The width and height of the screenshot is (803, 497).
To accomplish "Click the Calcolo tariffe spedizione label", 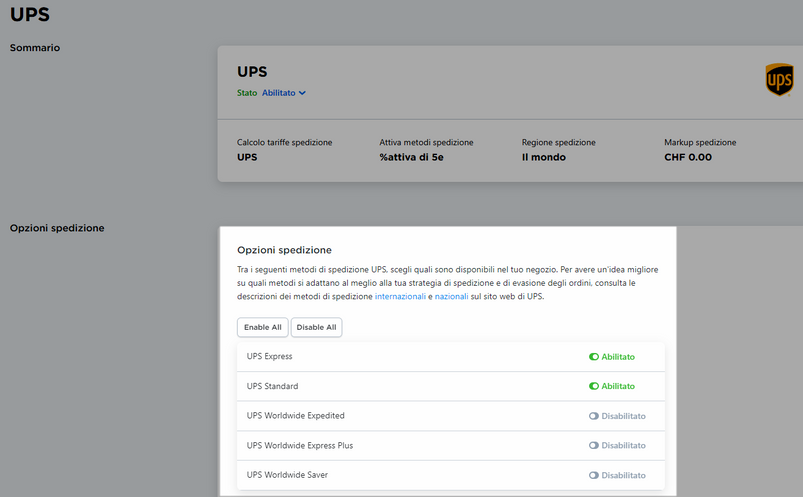I will [x=284, y=142].
